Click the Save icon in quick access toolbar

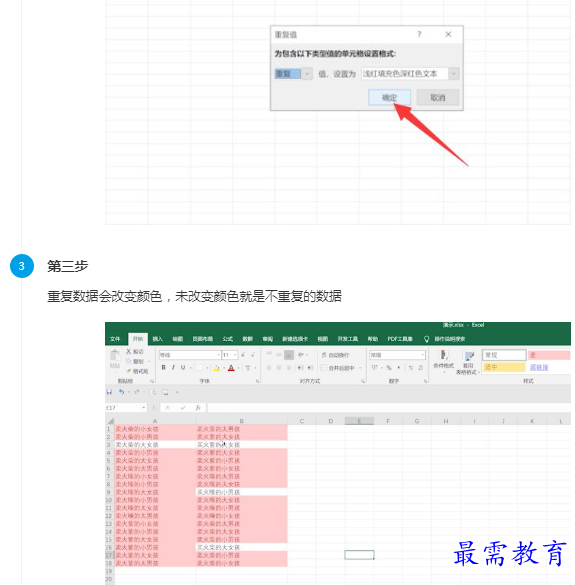[x=109, y=392]
